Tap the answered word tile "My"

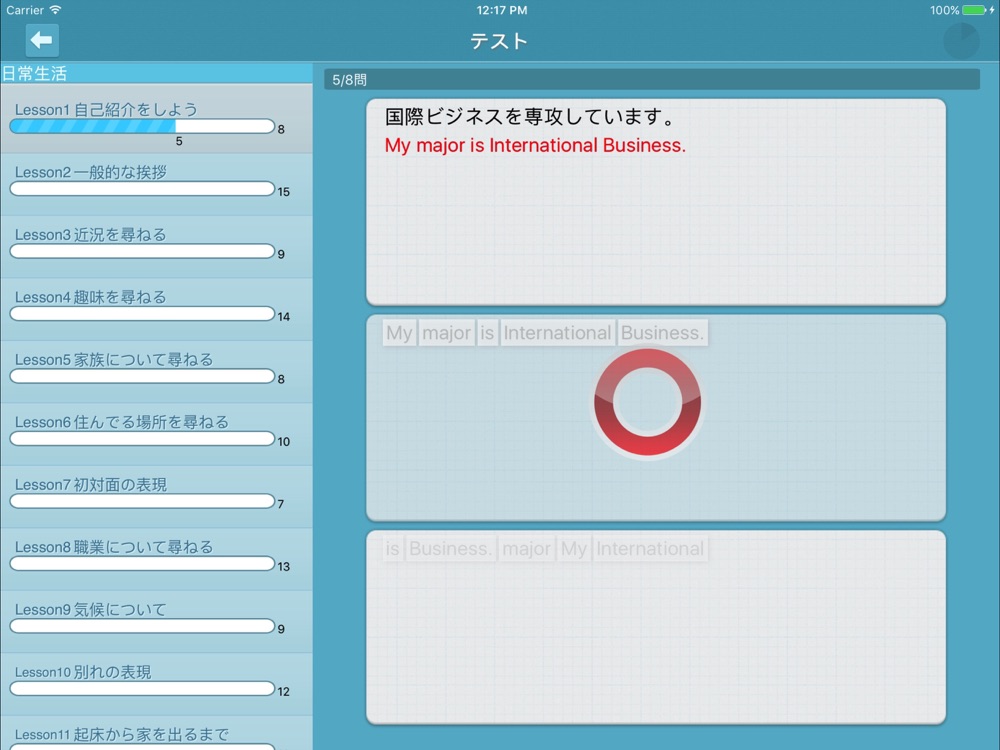399,333
